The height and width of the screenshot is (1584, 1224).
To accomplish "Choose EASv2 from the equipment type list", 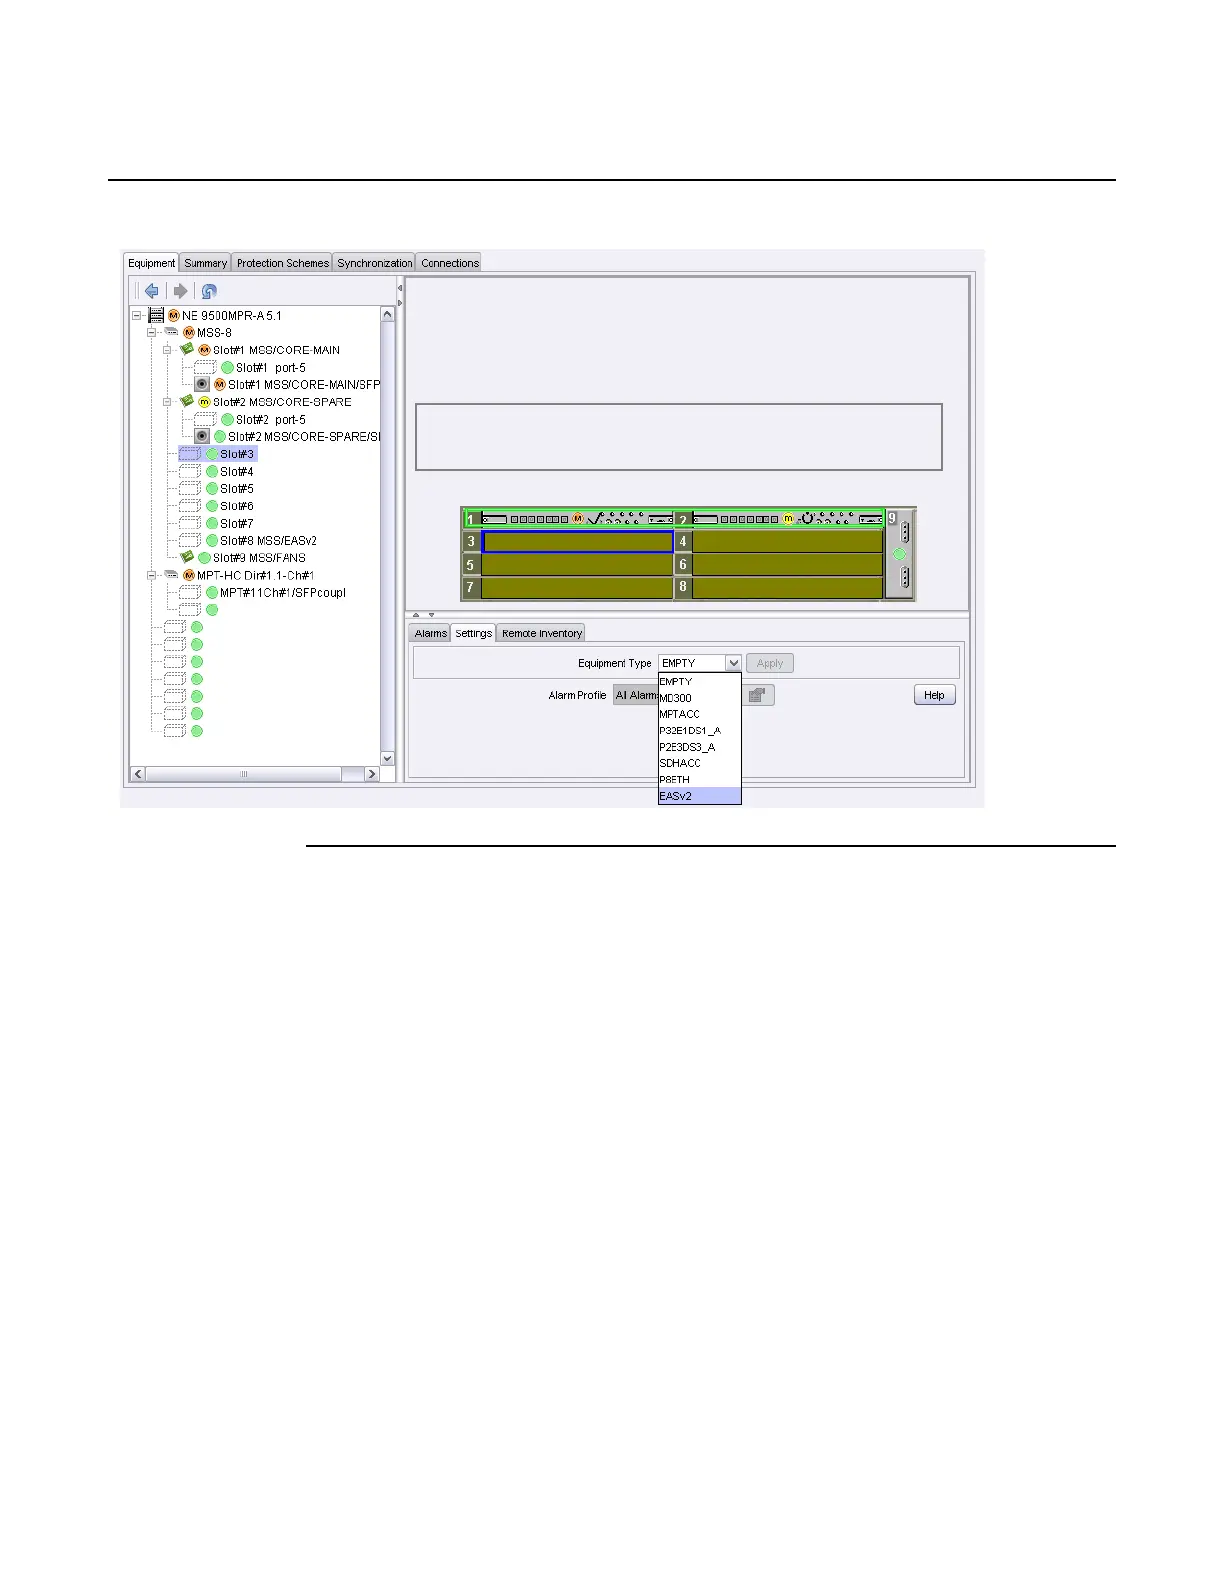I will 699,796.
